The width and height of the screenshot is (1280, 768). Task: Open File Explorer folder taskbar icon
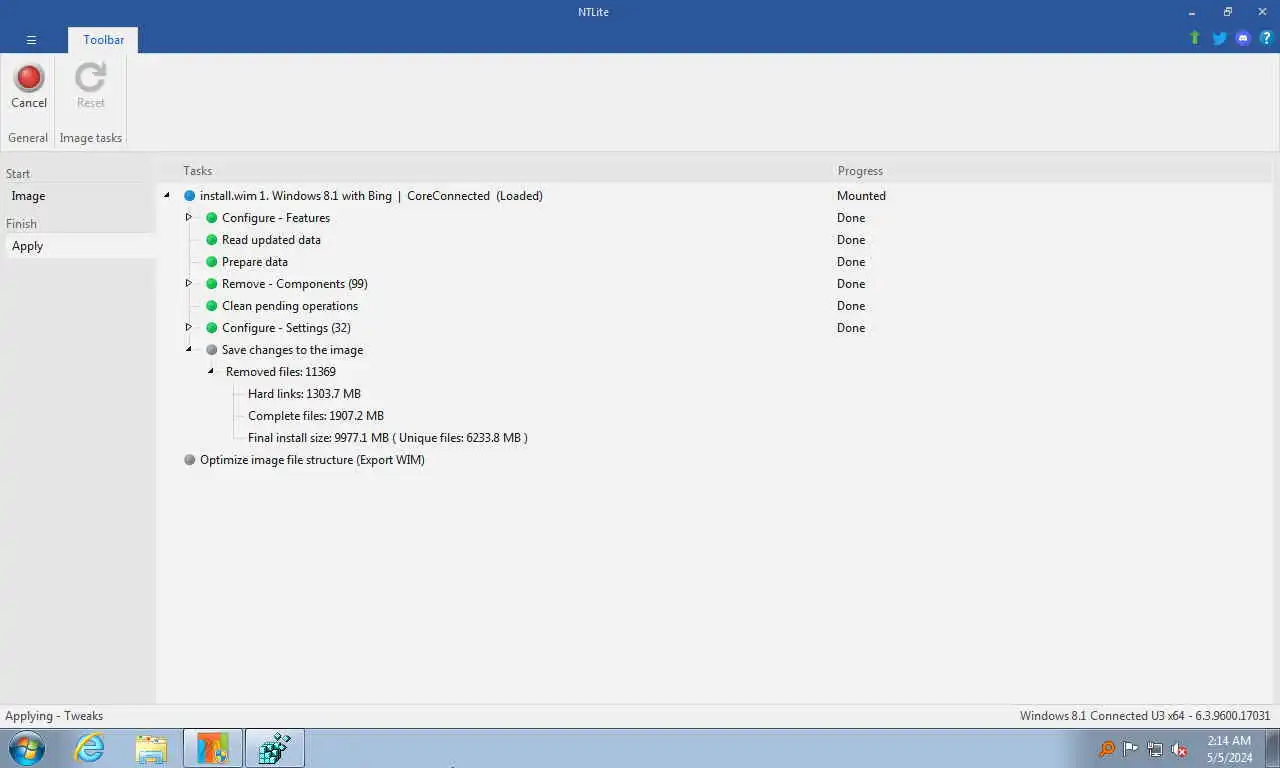(151, 748)
